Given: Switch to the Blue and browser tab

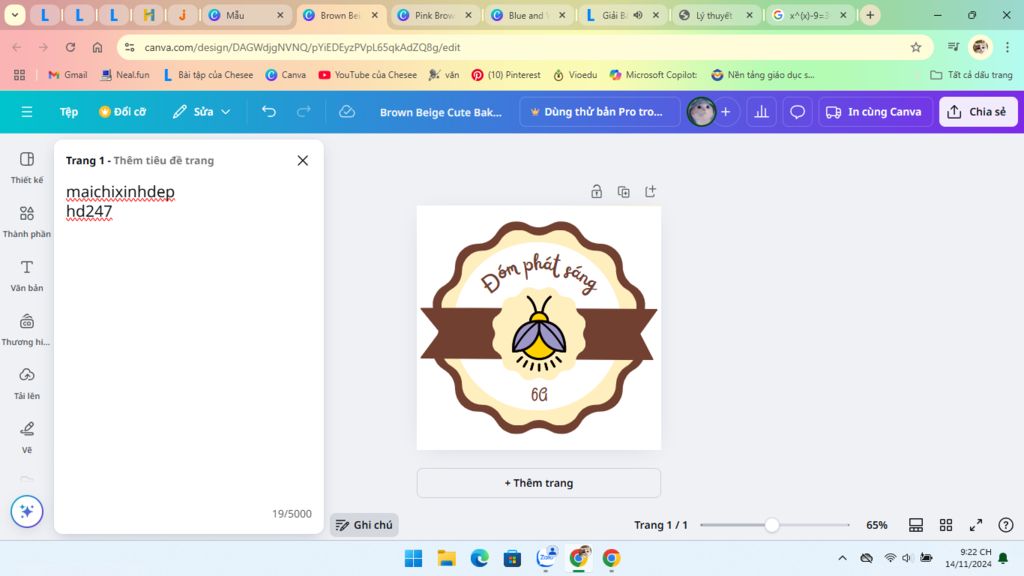Looking at the screenshot, I should tap(528, 15).
